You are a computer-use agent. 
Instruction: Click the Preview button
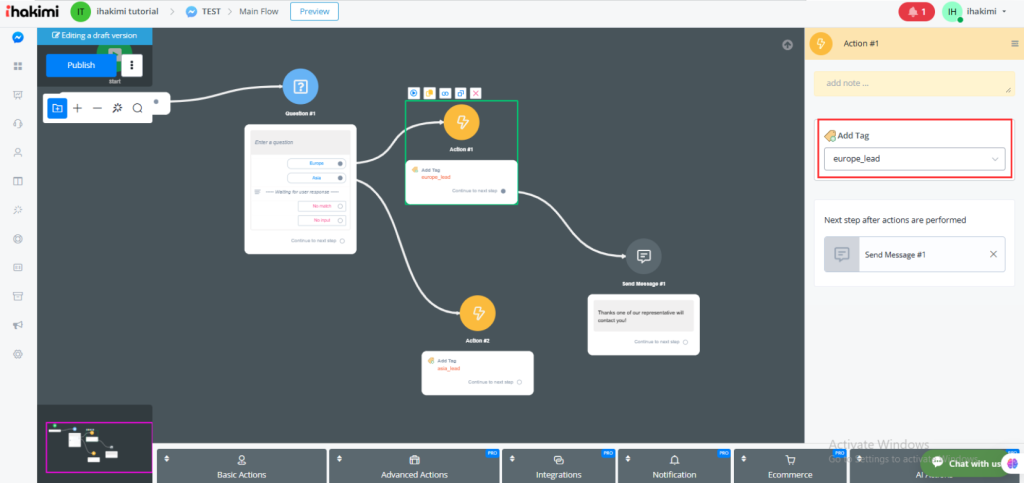tap(314, 12)
